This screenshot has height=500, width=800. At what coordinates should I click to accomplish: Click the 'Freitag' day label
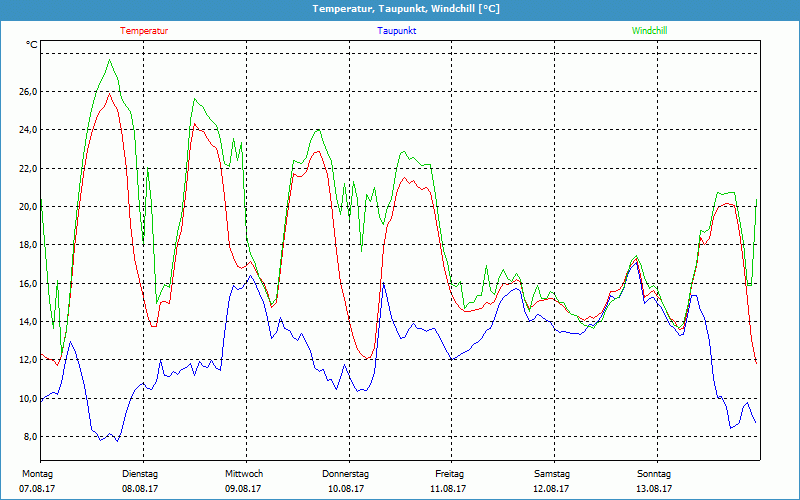click(x=449, y=474)
